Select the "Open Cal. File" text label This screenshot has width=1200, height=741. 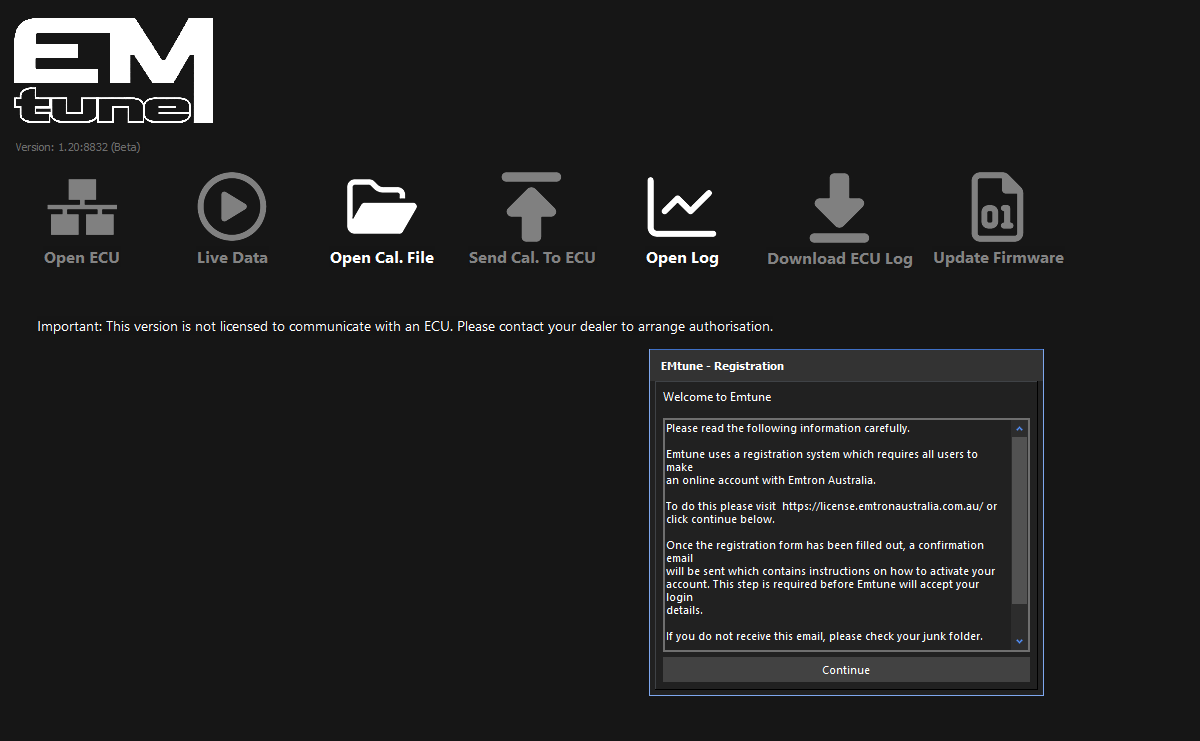pos(381,258)
